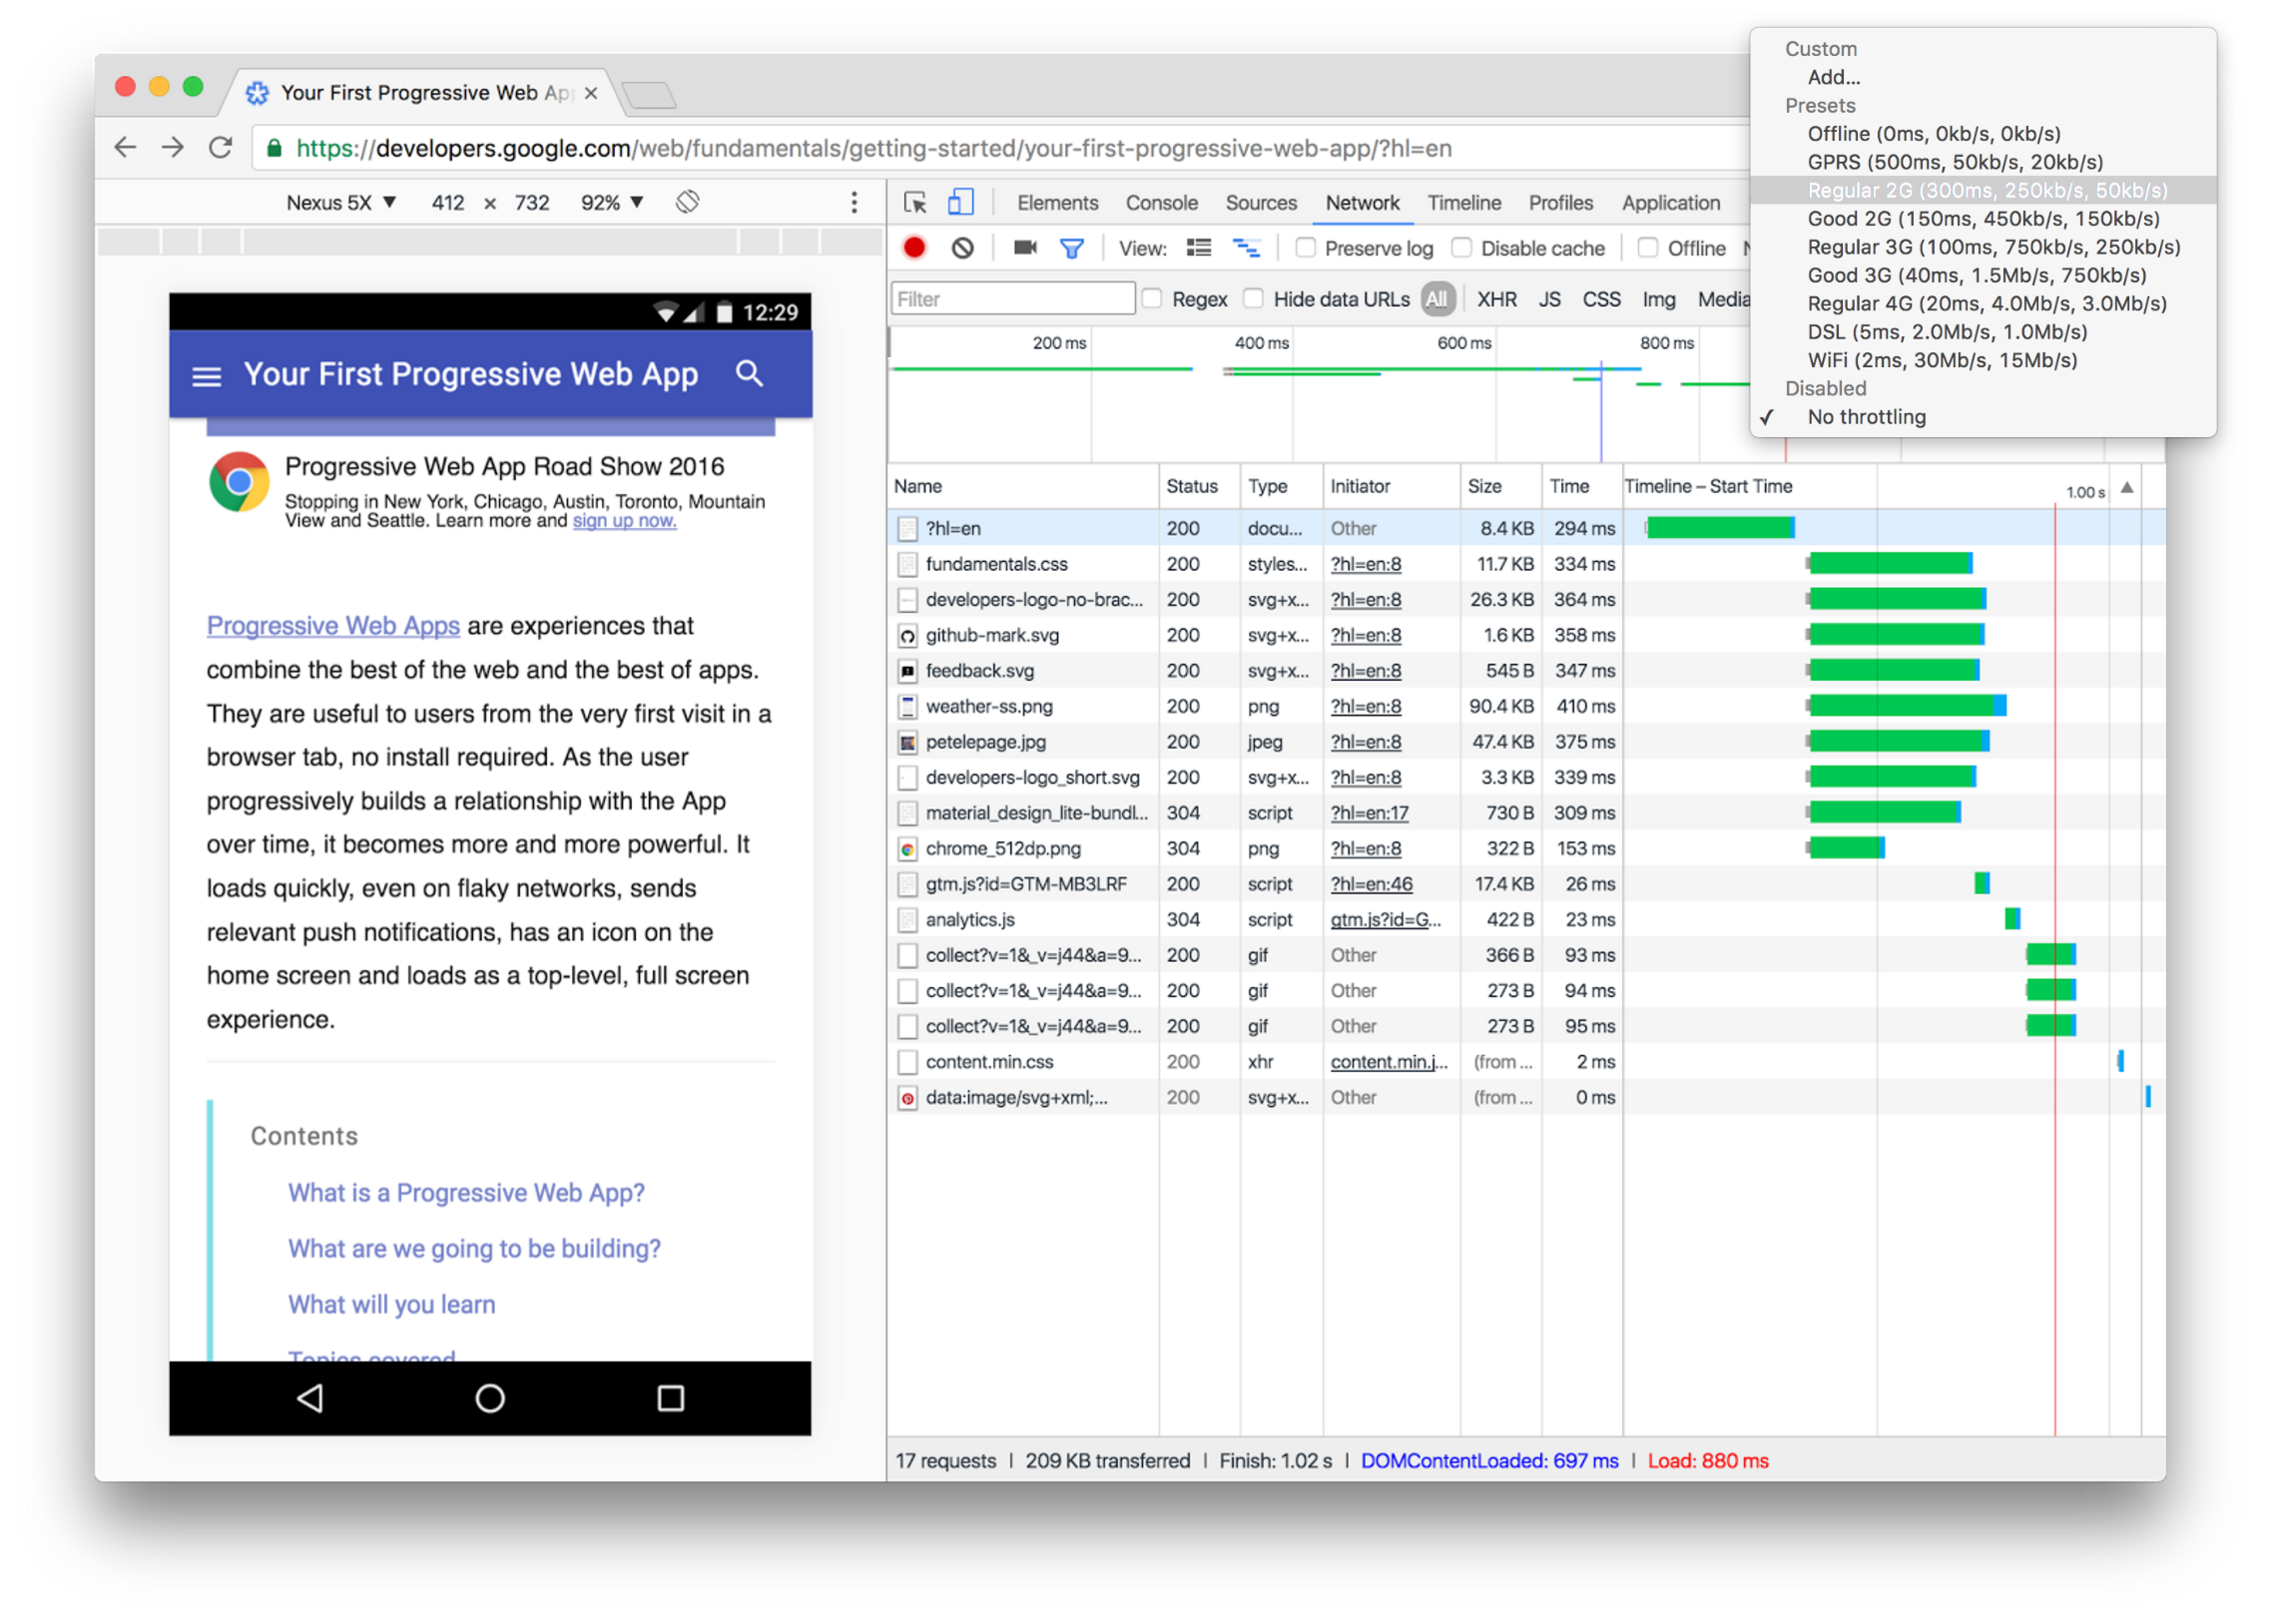Screen dimensions: 2296x1617
Task: Tap the Android recent apps button
Action: coord(671,1399)
